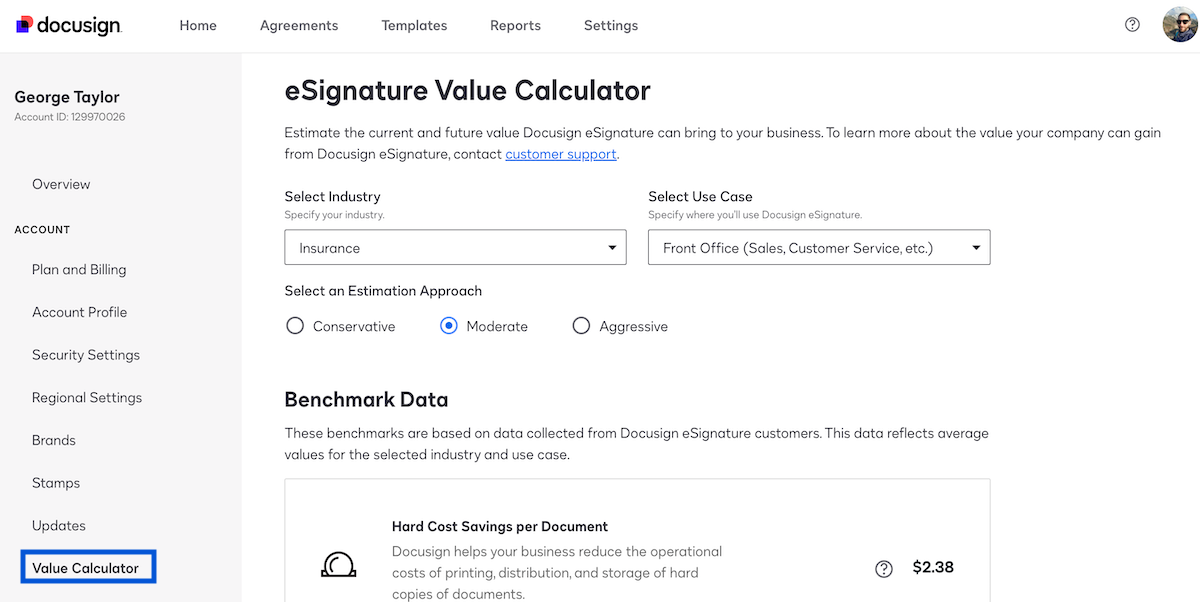This screenshot has width=1200, height=602.
Task: Select Value Calculator in the sidebar
Action: pyautogui.click(x=87, y=566)
